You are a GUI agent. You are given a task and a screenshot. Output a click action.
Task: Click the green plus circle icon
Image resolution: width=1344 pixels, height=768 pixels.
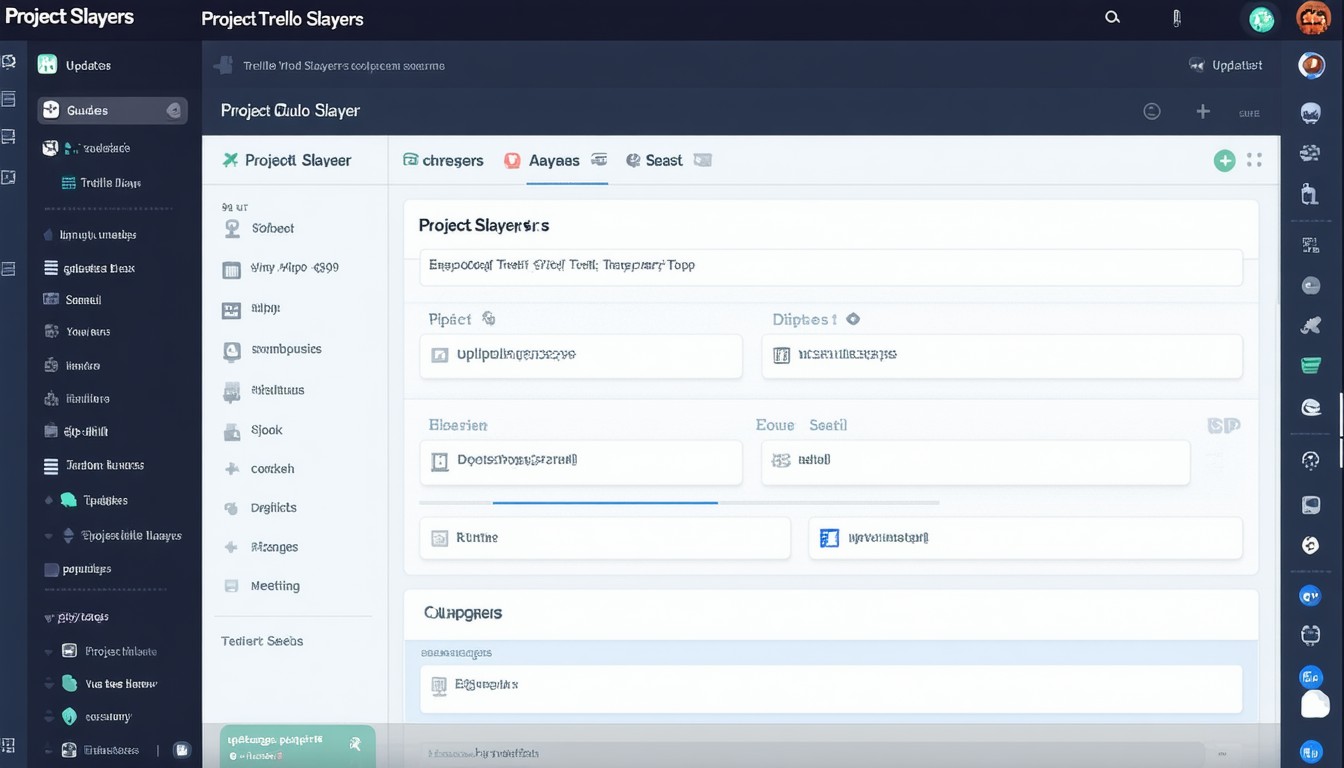click(1224, 160)
